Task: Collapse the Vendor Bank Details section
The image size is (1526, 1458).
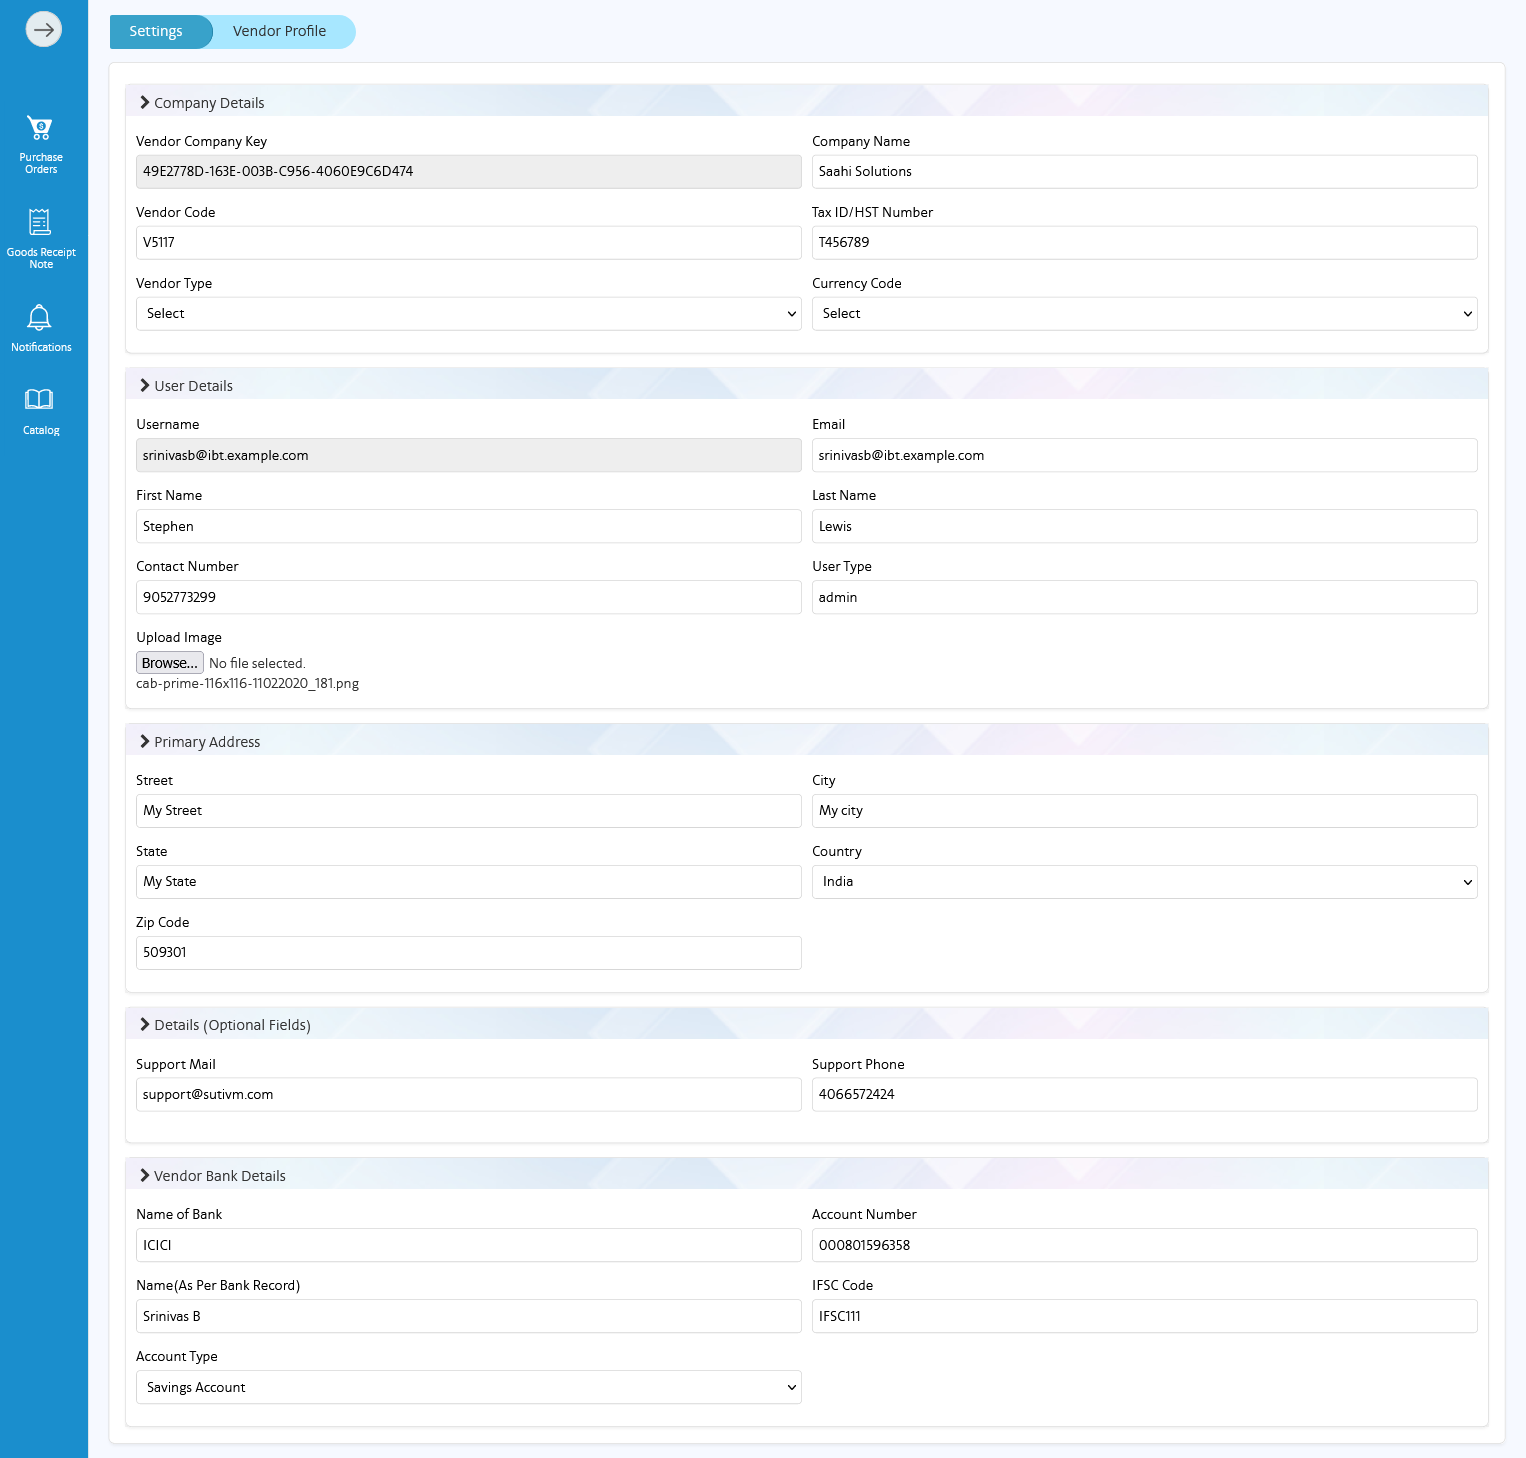Action: click(144, 1175)
